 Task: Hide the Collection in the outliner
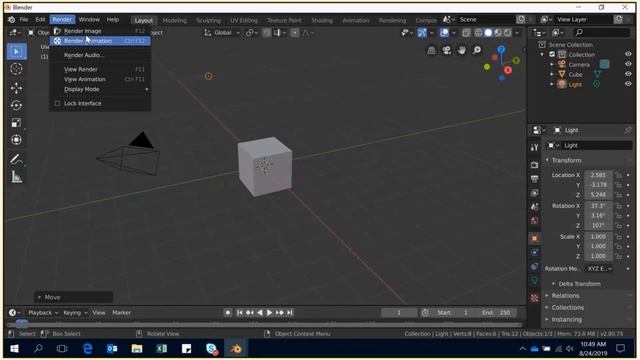[628, 54]
